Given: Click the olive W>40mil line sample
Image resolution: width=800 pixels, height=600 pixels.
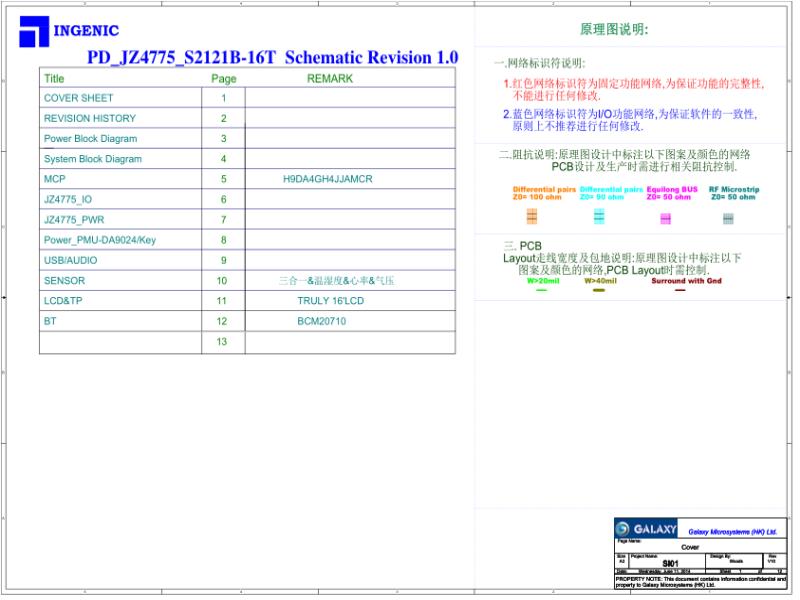Looking at the screenshot, I should click(599, 290).
